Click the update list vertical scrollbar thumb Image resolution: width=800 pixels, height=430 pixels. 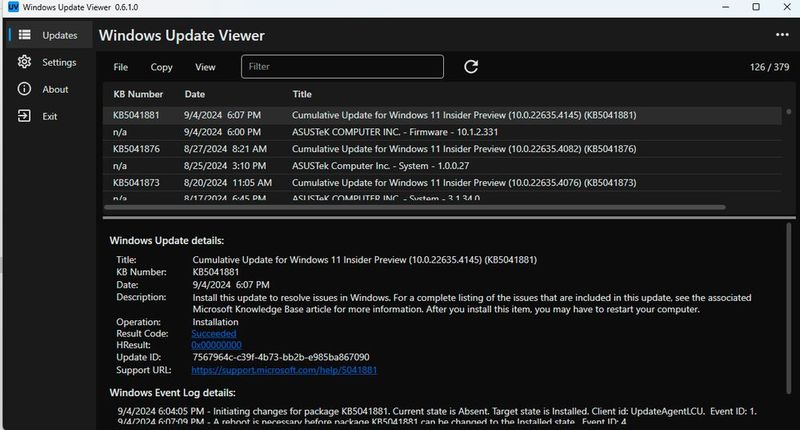point(788,111)
